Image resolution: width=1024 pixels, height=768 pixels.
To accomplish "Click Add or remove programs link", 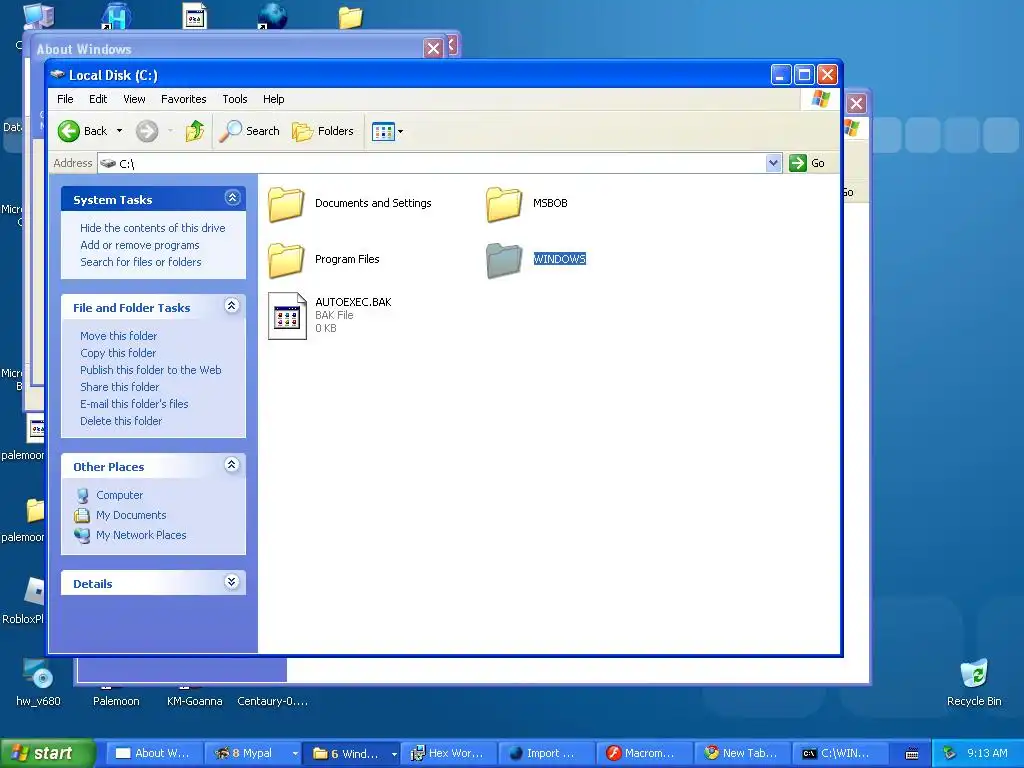I will (140, 245).
